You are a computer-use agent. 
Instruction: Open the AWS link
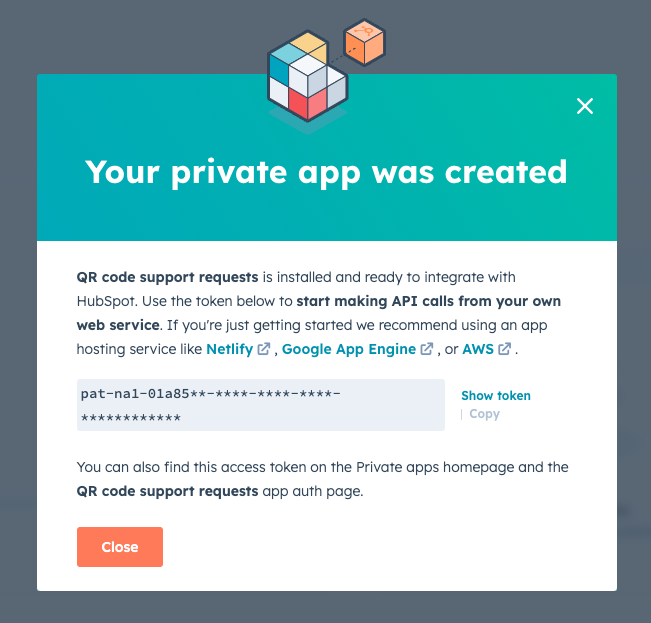(478, 349)
